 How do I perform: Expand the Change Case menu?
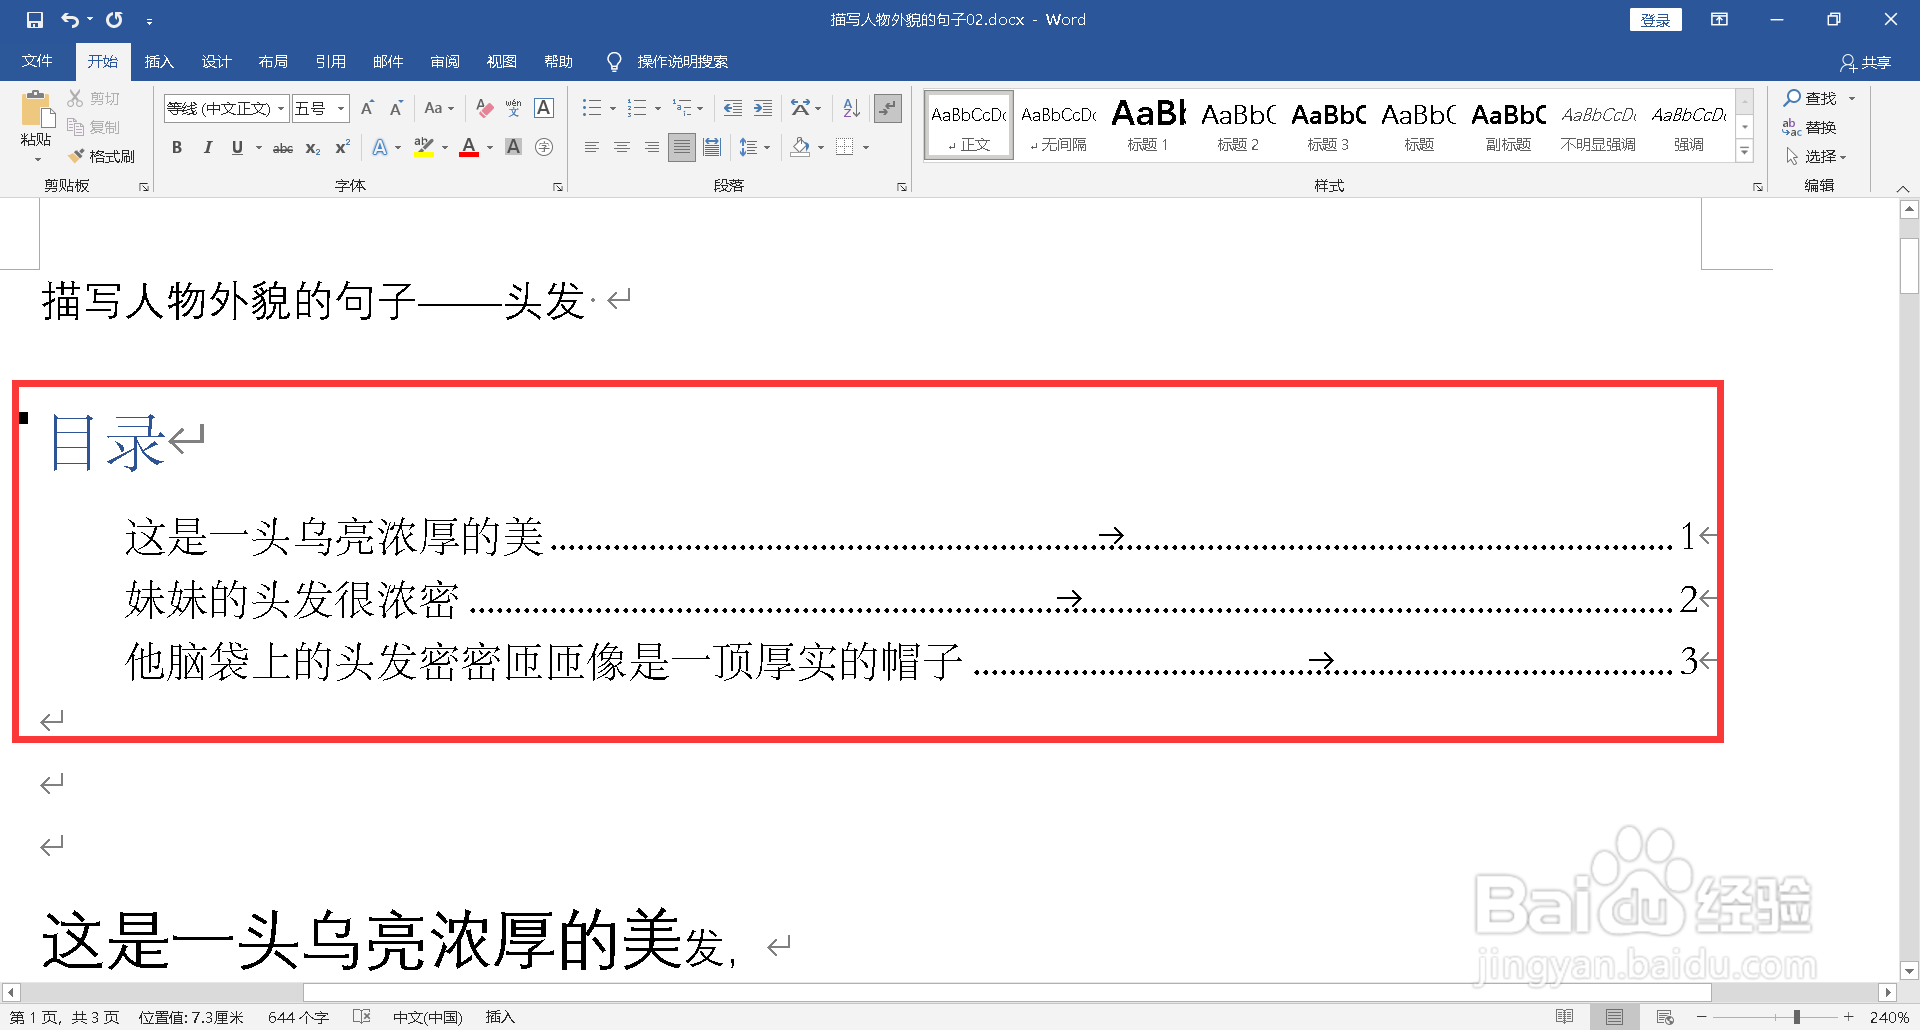click(x=439, y=108)
